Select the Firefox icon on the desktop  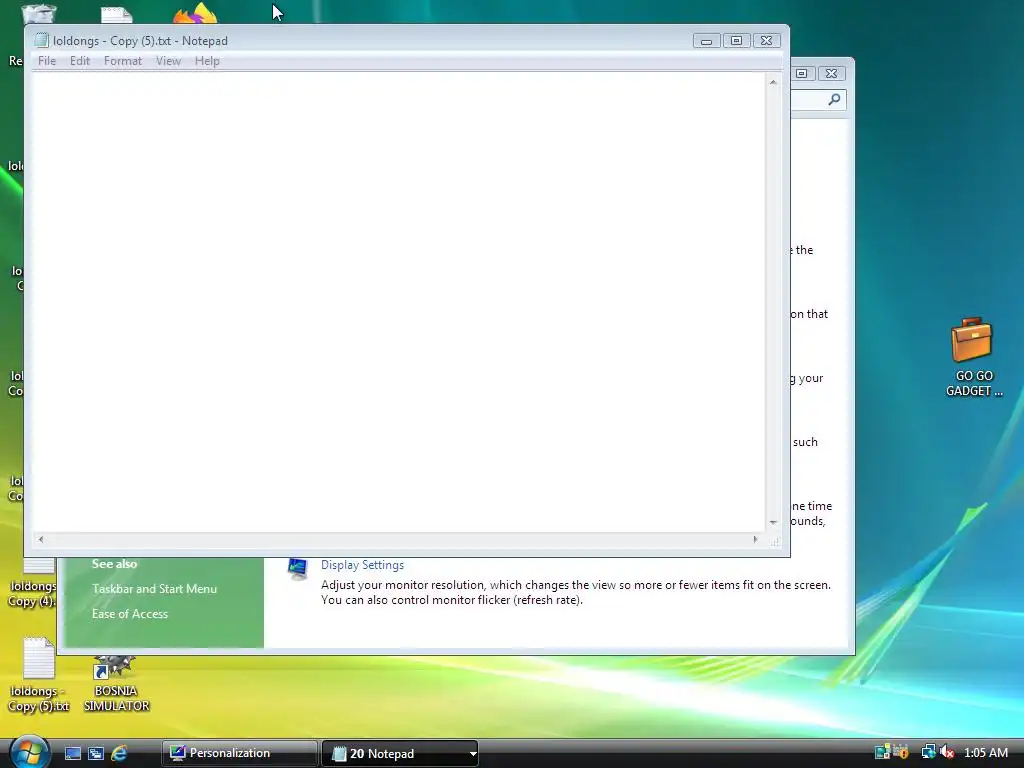coord(196,13)
